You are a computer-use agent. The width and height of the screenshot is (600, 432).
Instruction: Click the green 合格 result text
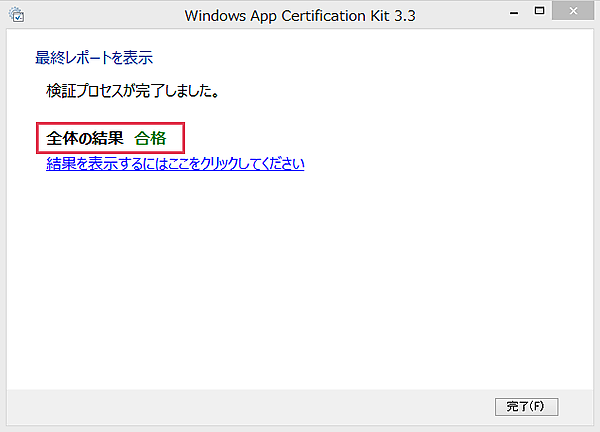[x=150, y=138]
